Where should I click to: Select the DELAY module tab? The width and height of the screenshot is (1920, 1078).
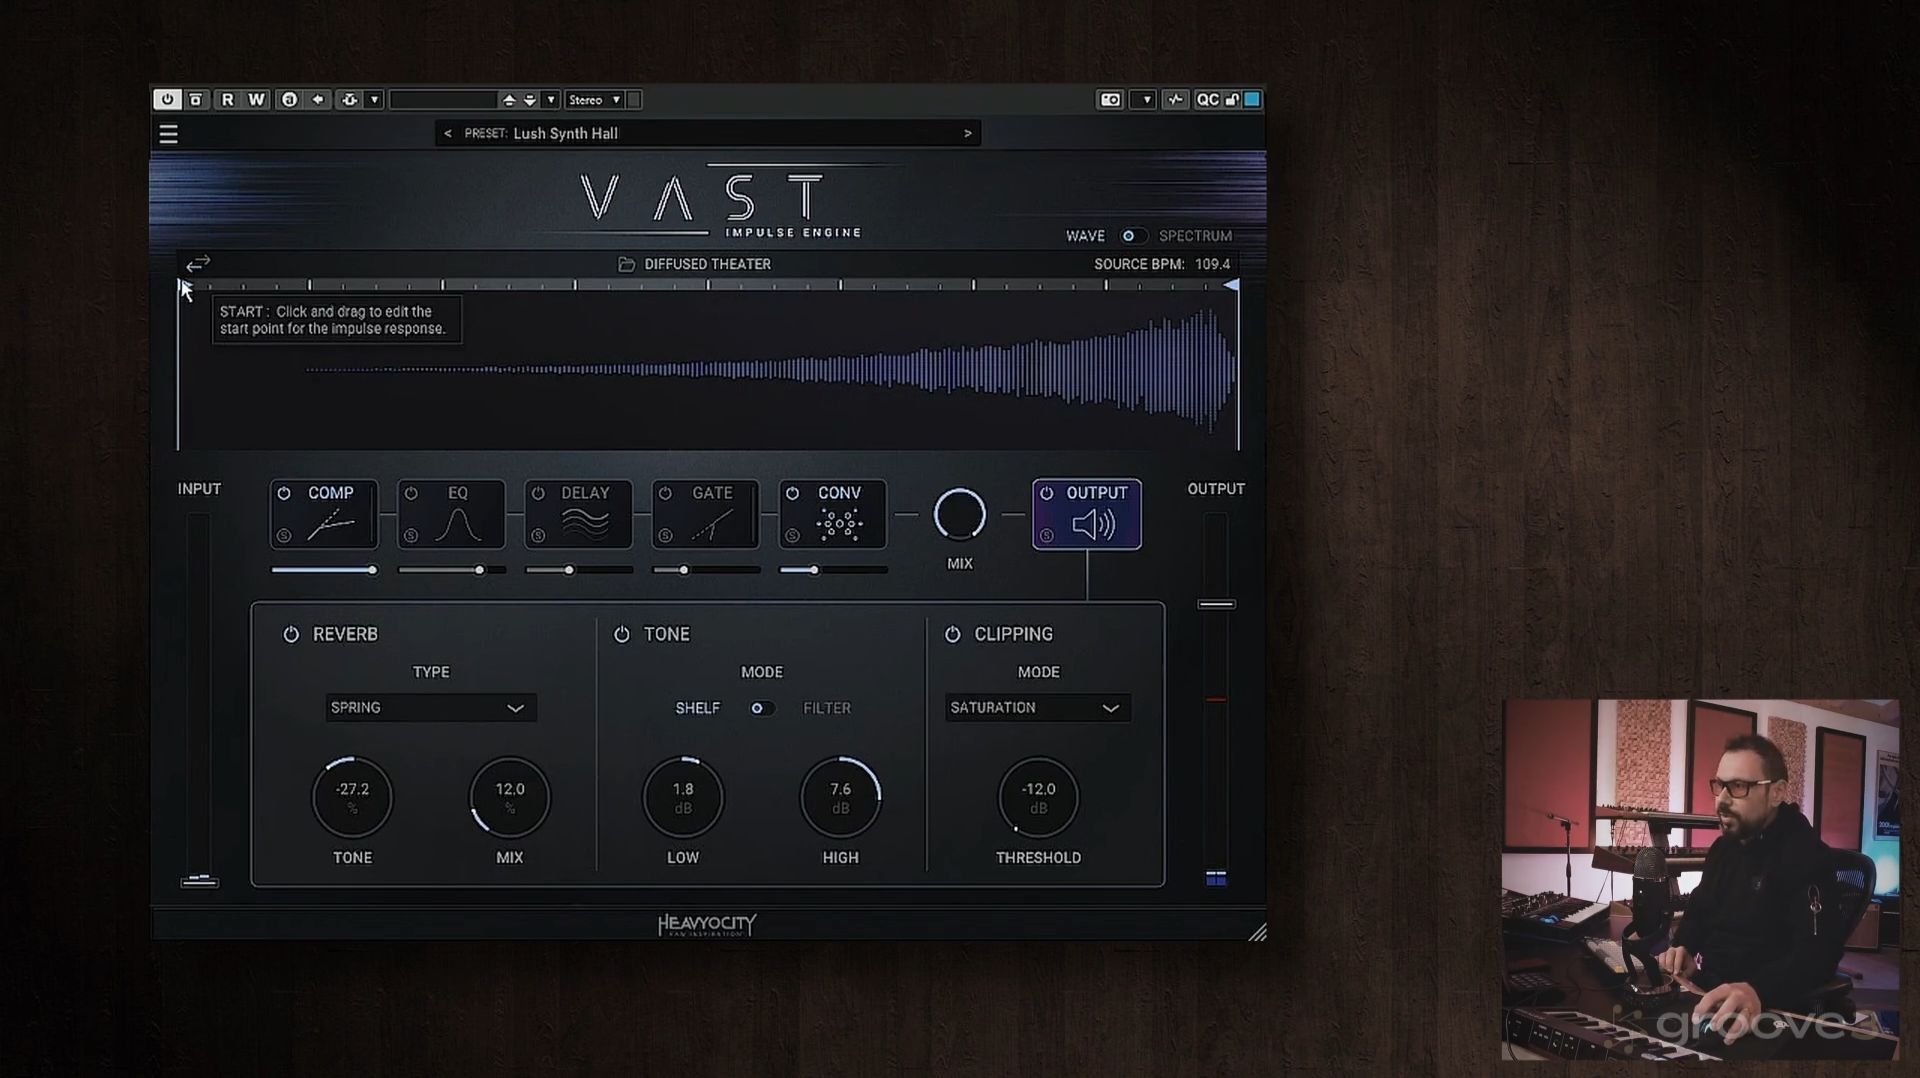coord(578,514)
